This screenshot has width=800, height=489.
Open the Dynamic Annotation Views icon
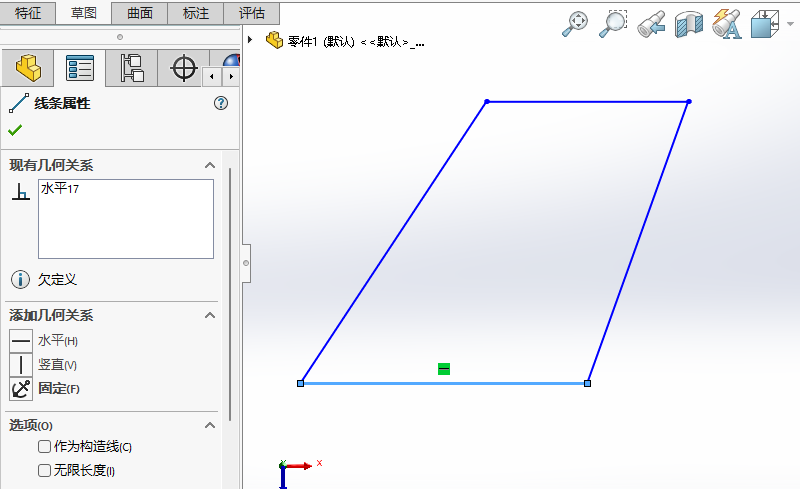point(727,24)
